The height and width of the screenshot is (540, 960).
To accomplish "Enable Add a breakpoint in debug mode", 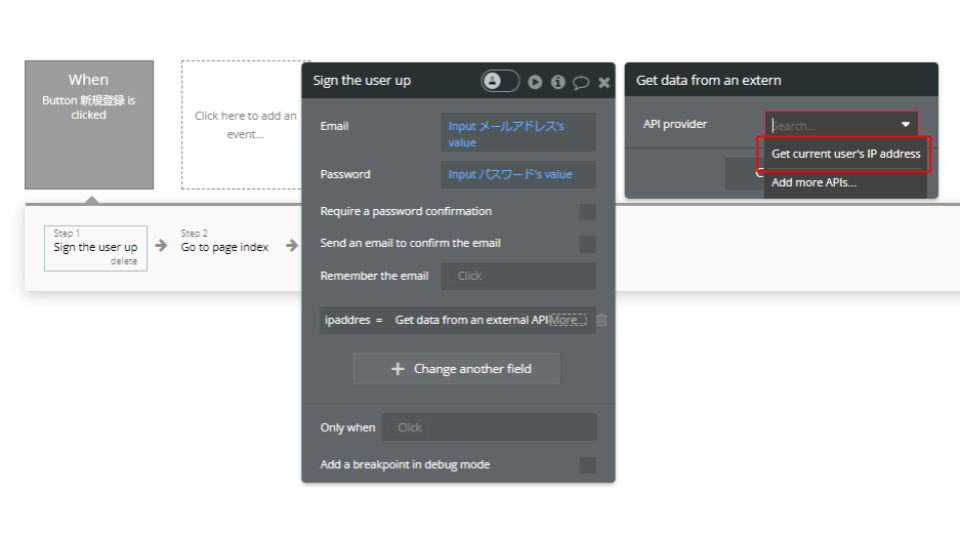I will pos(587,465).
